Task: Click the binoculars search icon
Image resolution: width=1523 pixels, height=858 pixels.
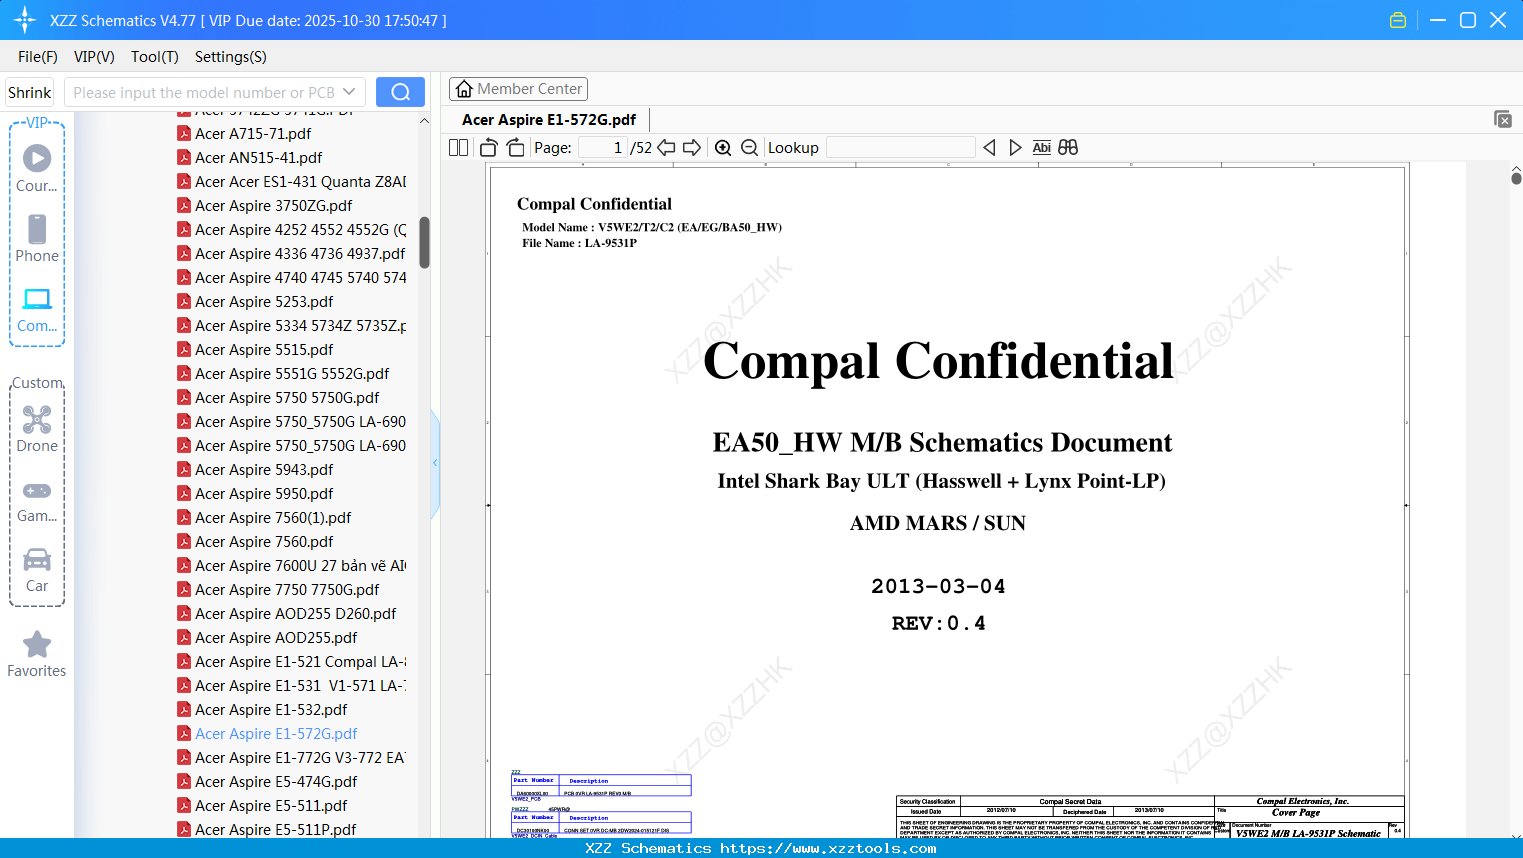Action: click(x=1068, y=148)
